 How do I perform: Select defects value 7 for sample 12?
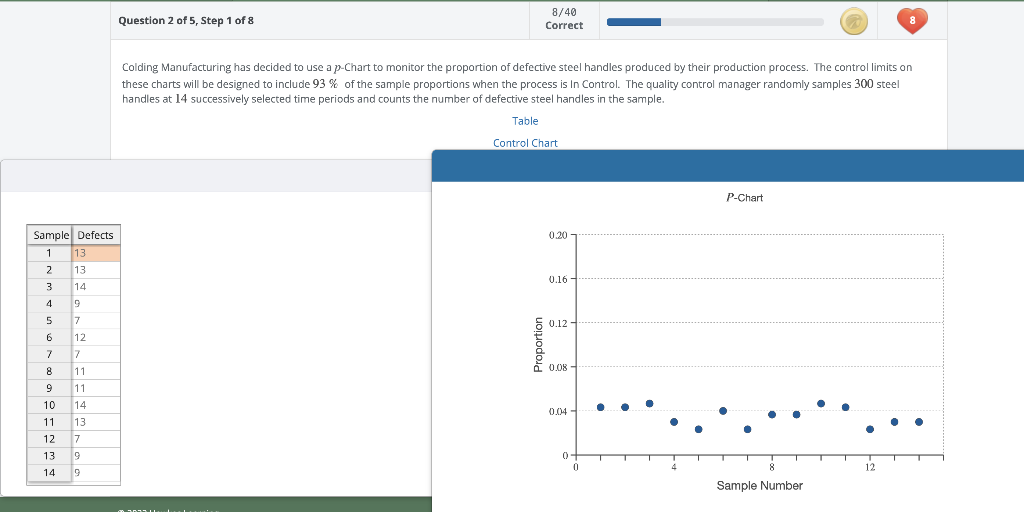(x=96, y=439)
